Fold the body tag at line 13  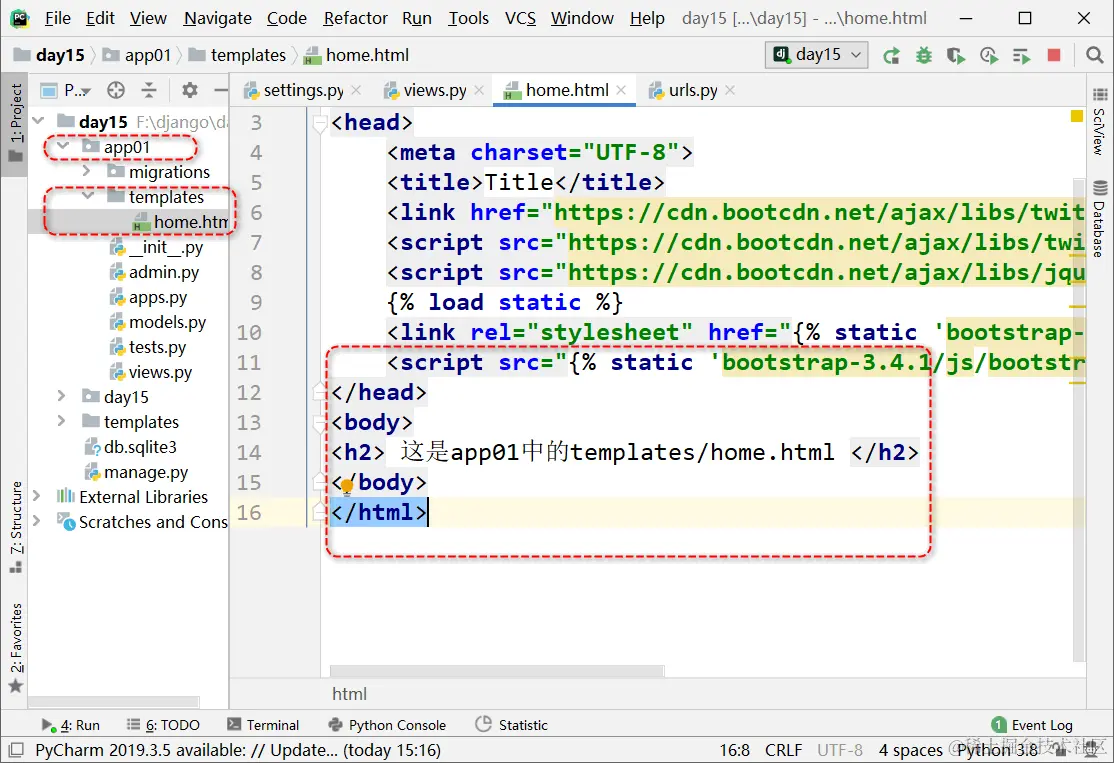[x=320, y=423]
